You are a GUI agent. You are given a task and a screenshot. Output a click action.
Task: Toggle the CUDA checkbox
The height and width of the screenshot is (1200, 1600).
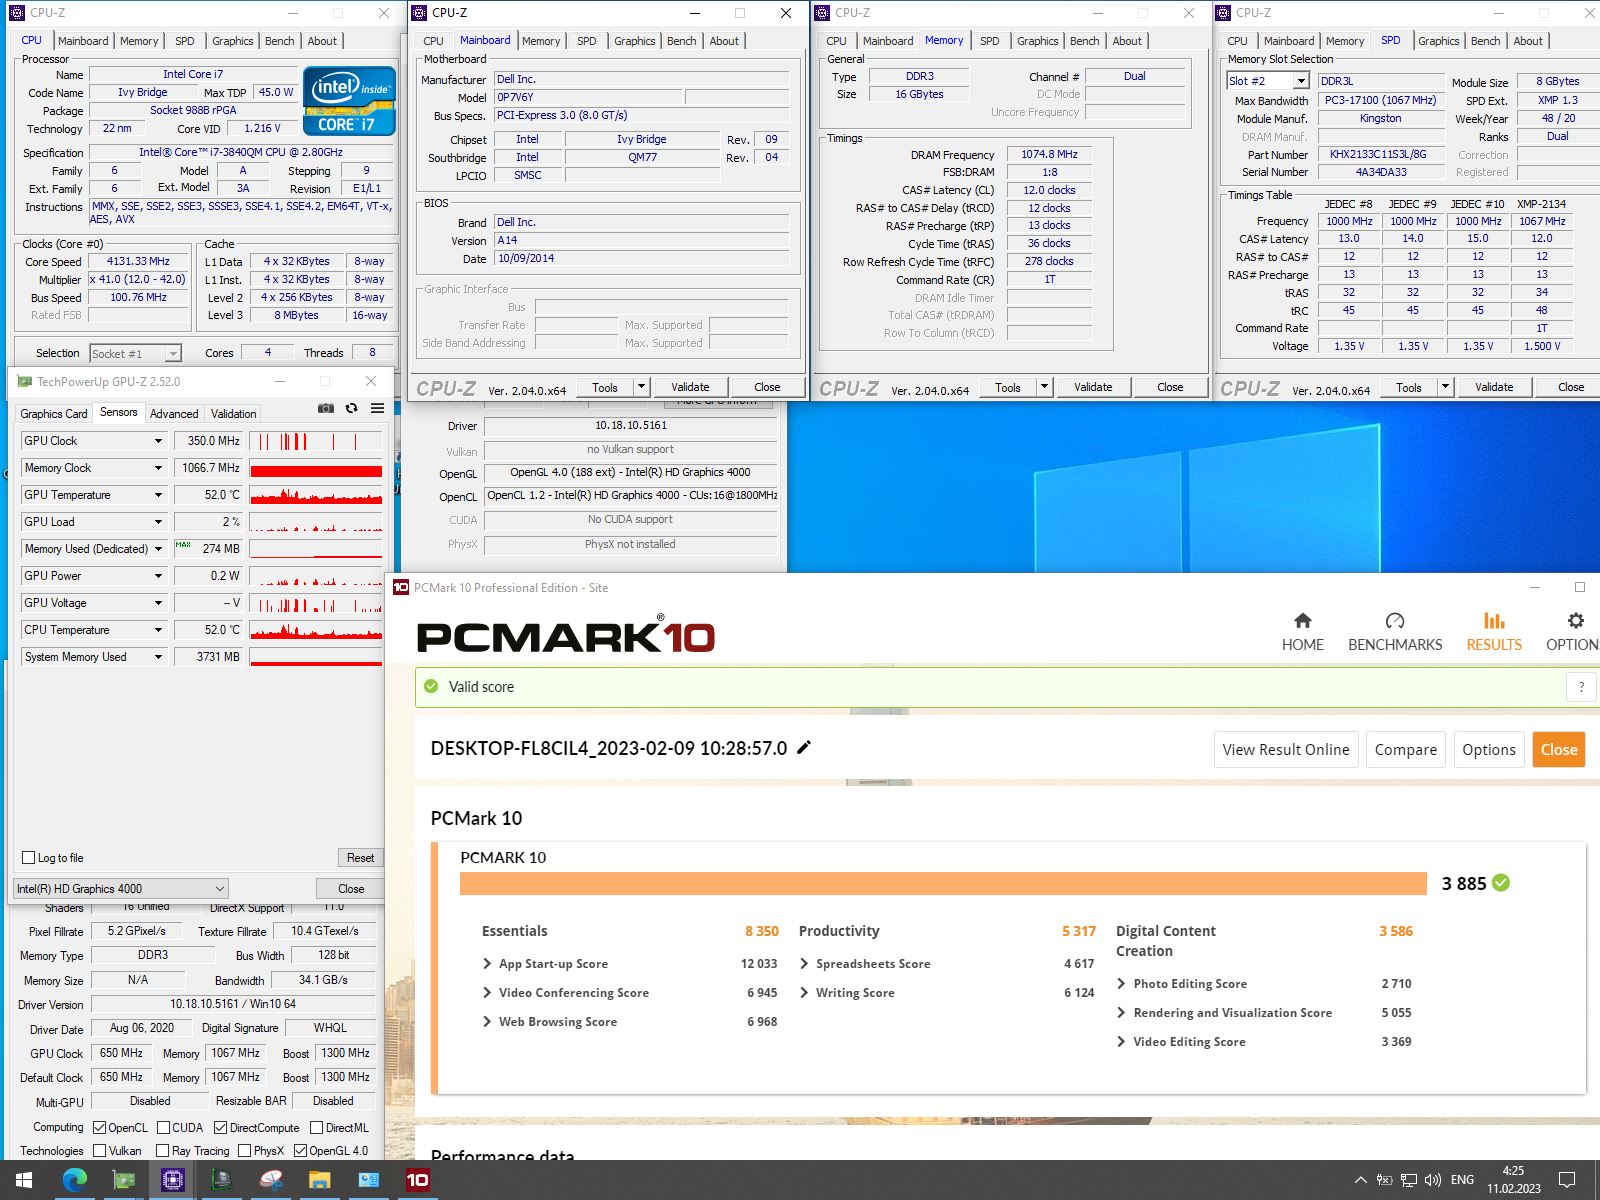point(163,1127)
